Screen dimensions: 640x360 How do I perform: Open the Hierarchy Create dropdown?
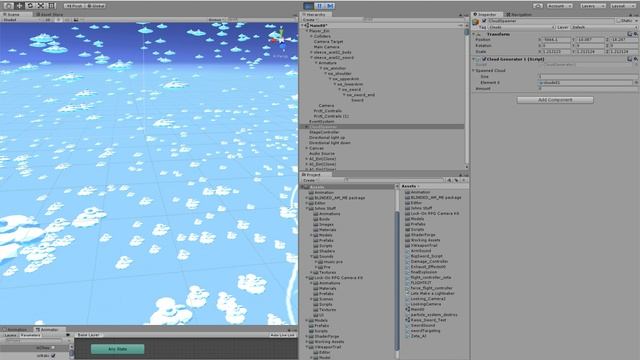[x=310, y=20]
